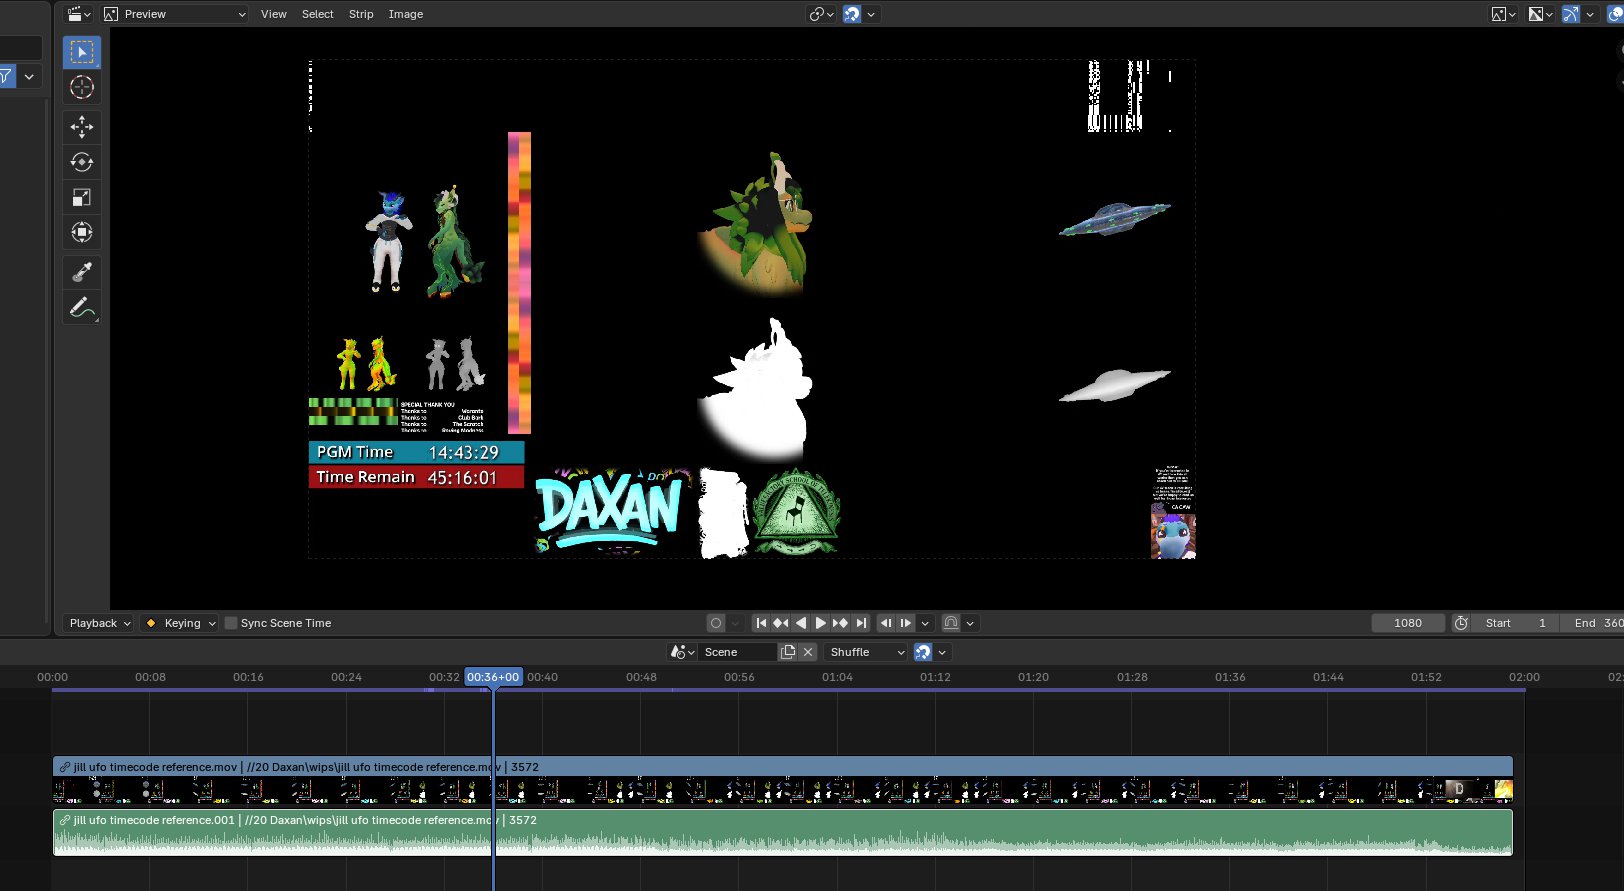Toggle the time jump magnet-shaped button
Viewport: 1624px width, 891px height.
(x=951, y=623)
